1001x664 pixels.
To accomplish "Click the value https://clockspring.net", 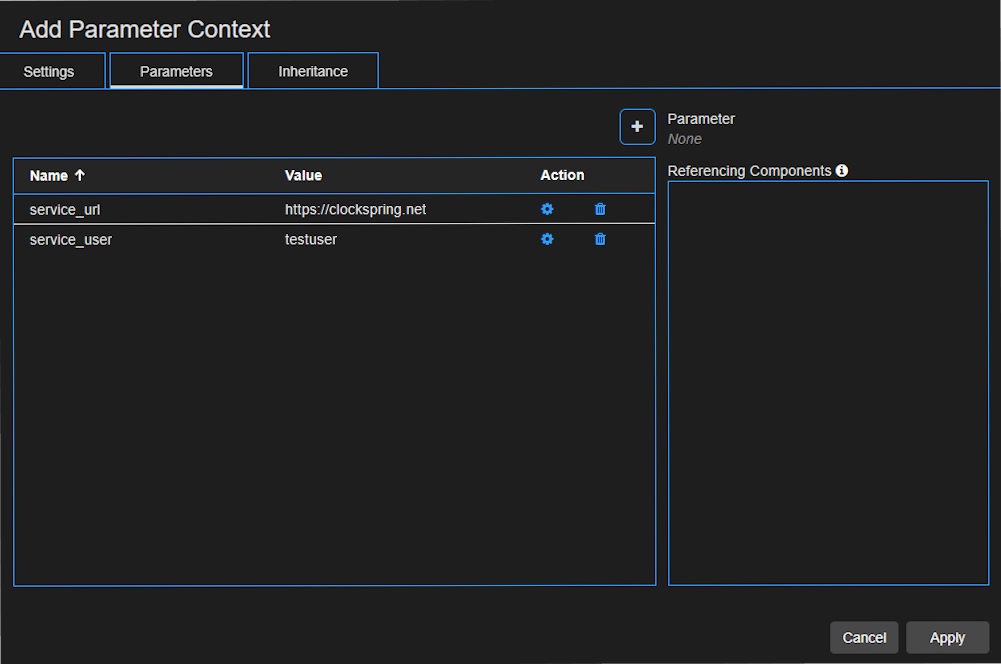I will pyautogui.click(x=355, y=209).
